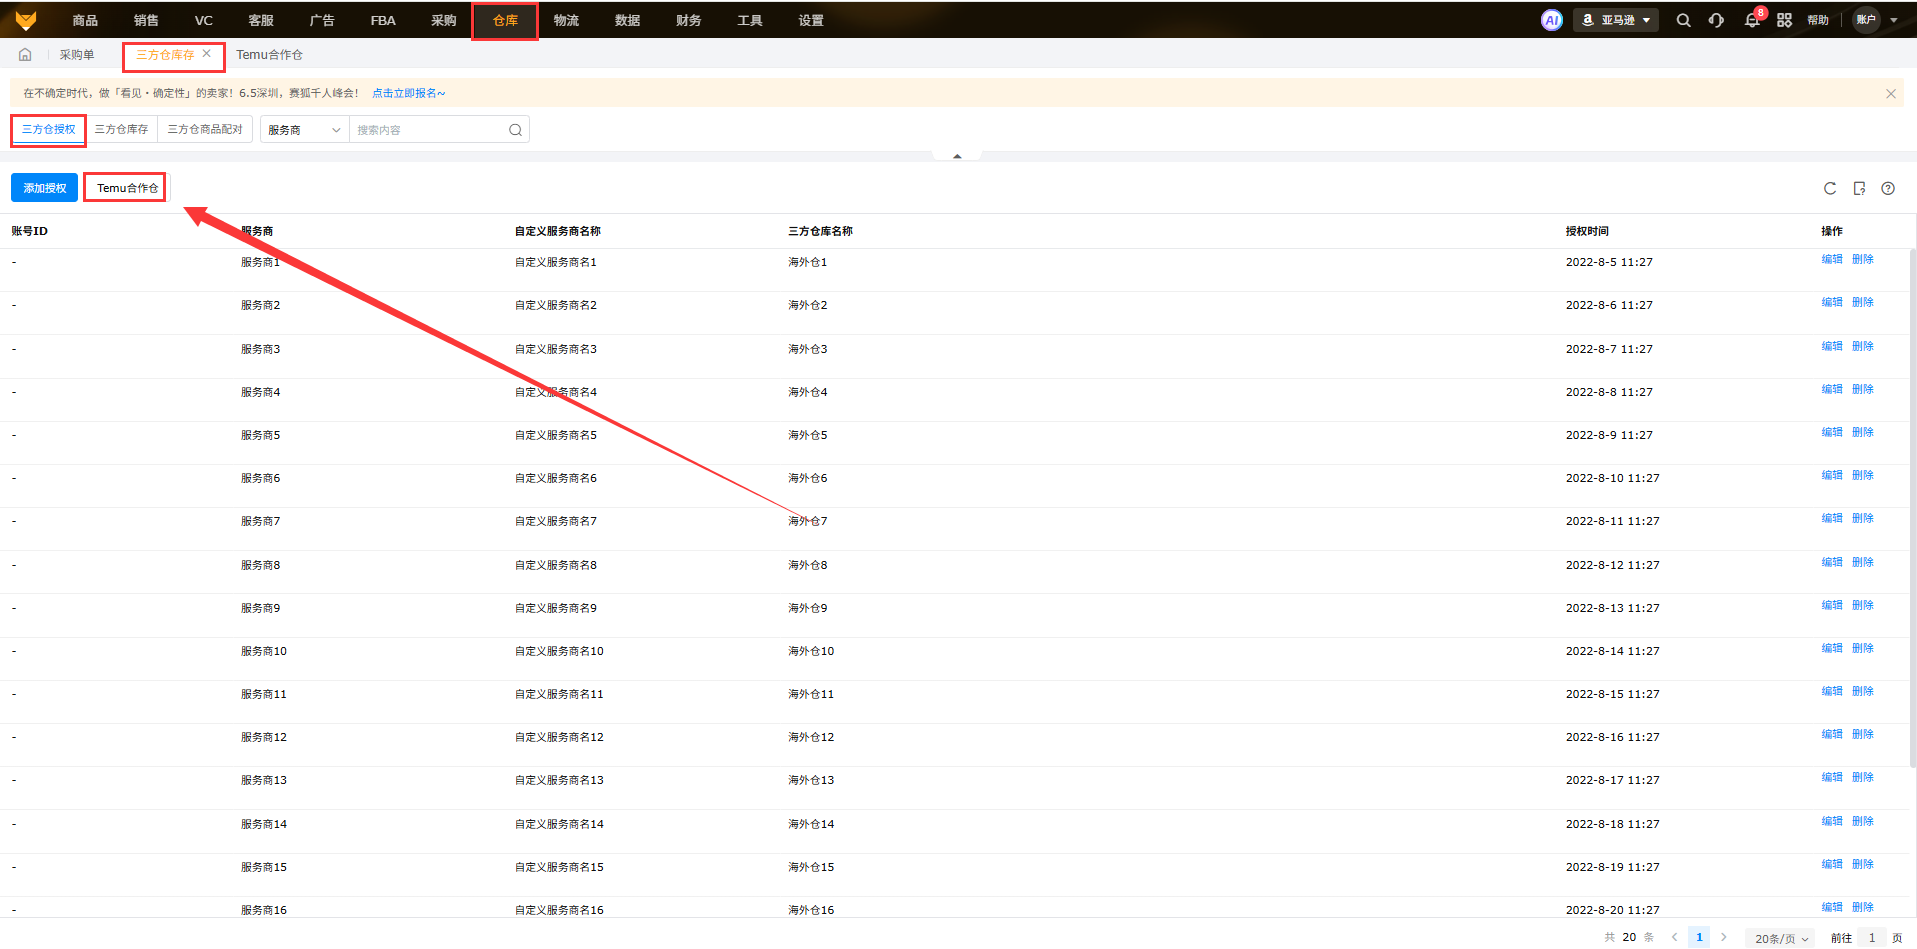Go to previous page arrow
Viewport: 1917px width, 949px height.
(1675, 937)
